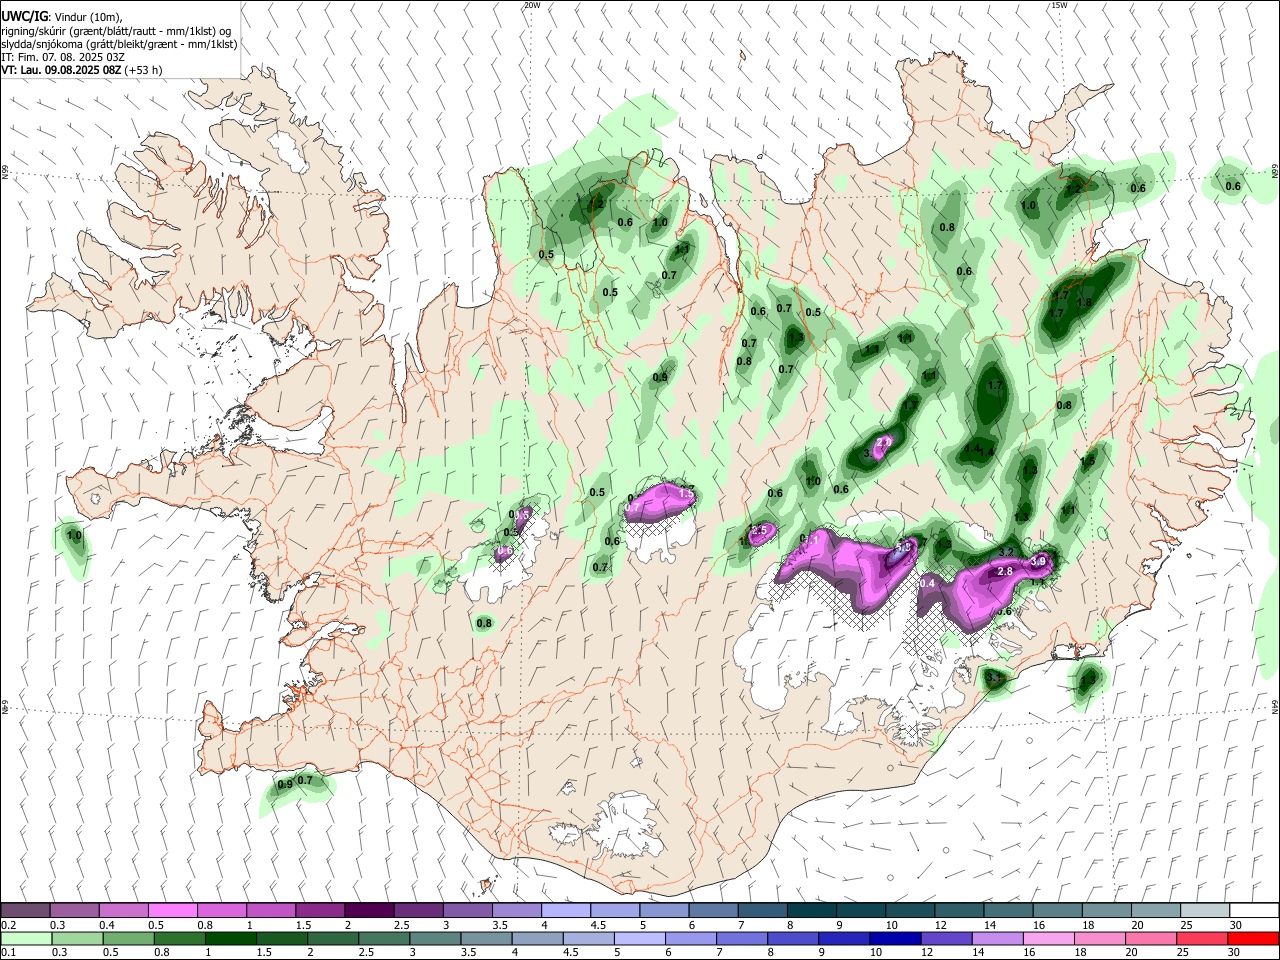
Task: Click the '0.4' value between the purple areas
Action: 927,583
